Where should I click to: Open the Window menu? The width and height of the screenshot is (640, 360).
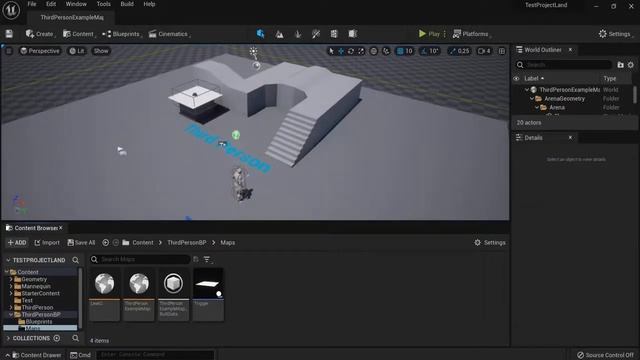[76, 4]
